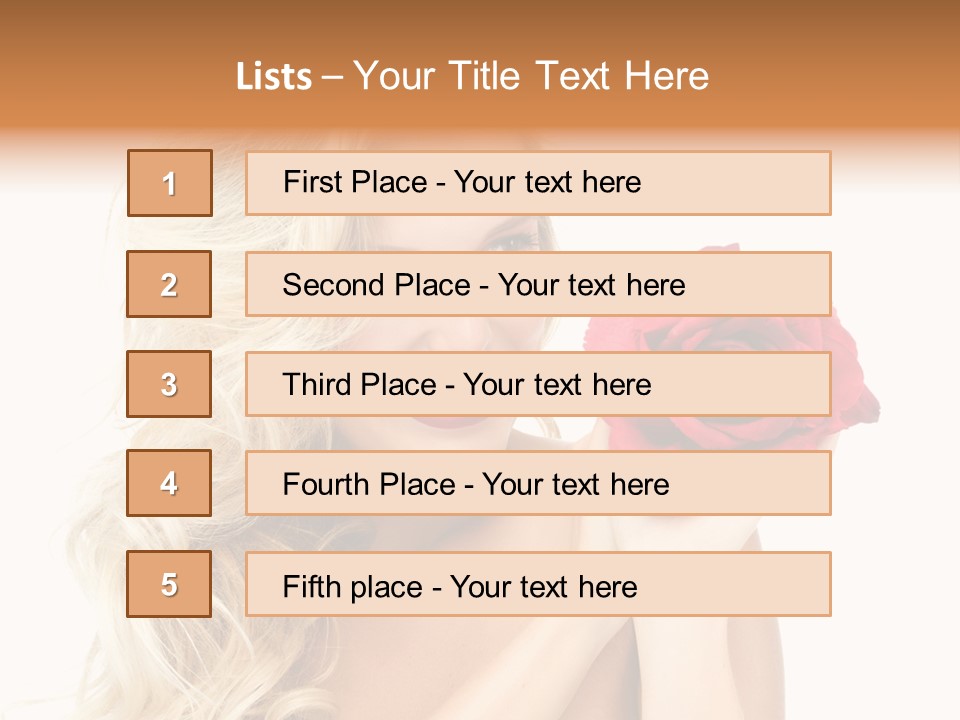Click the words 'Fourth Place'

coord(369,484)
